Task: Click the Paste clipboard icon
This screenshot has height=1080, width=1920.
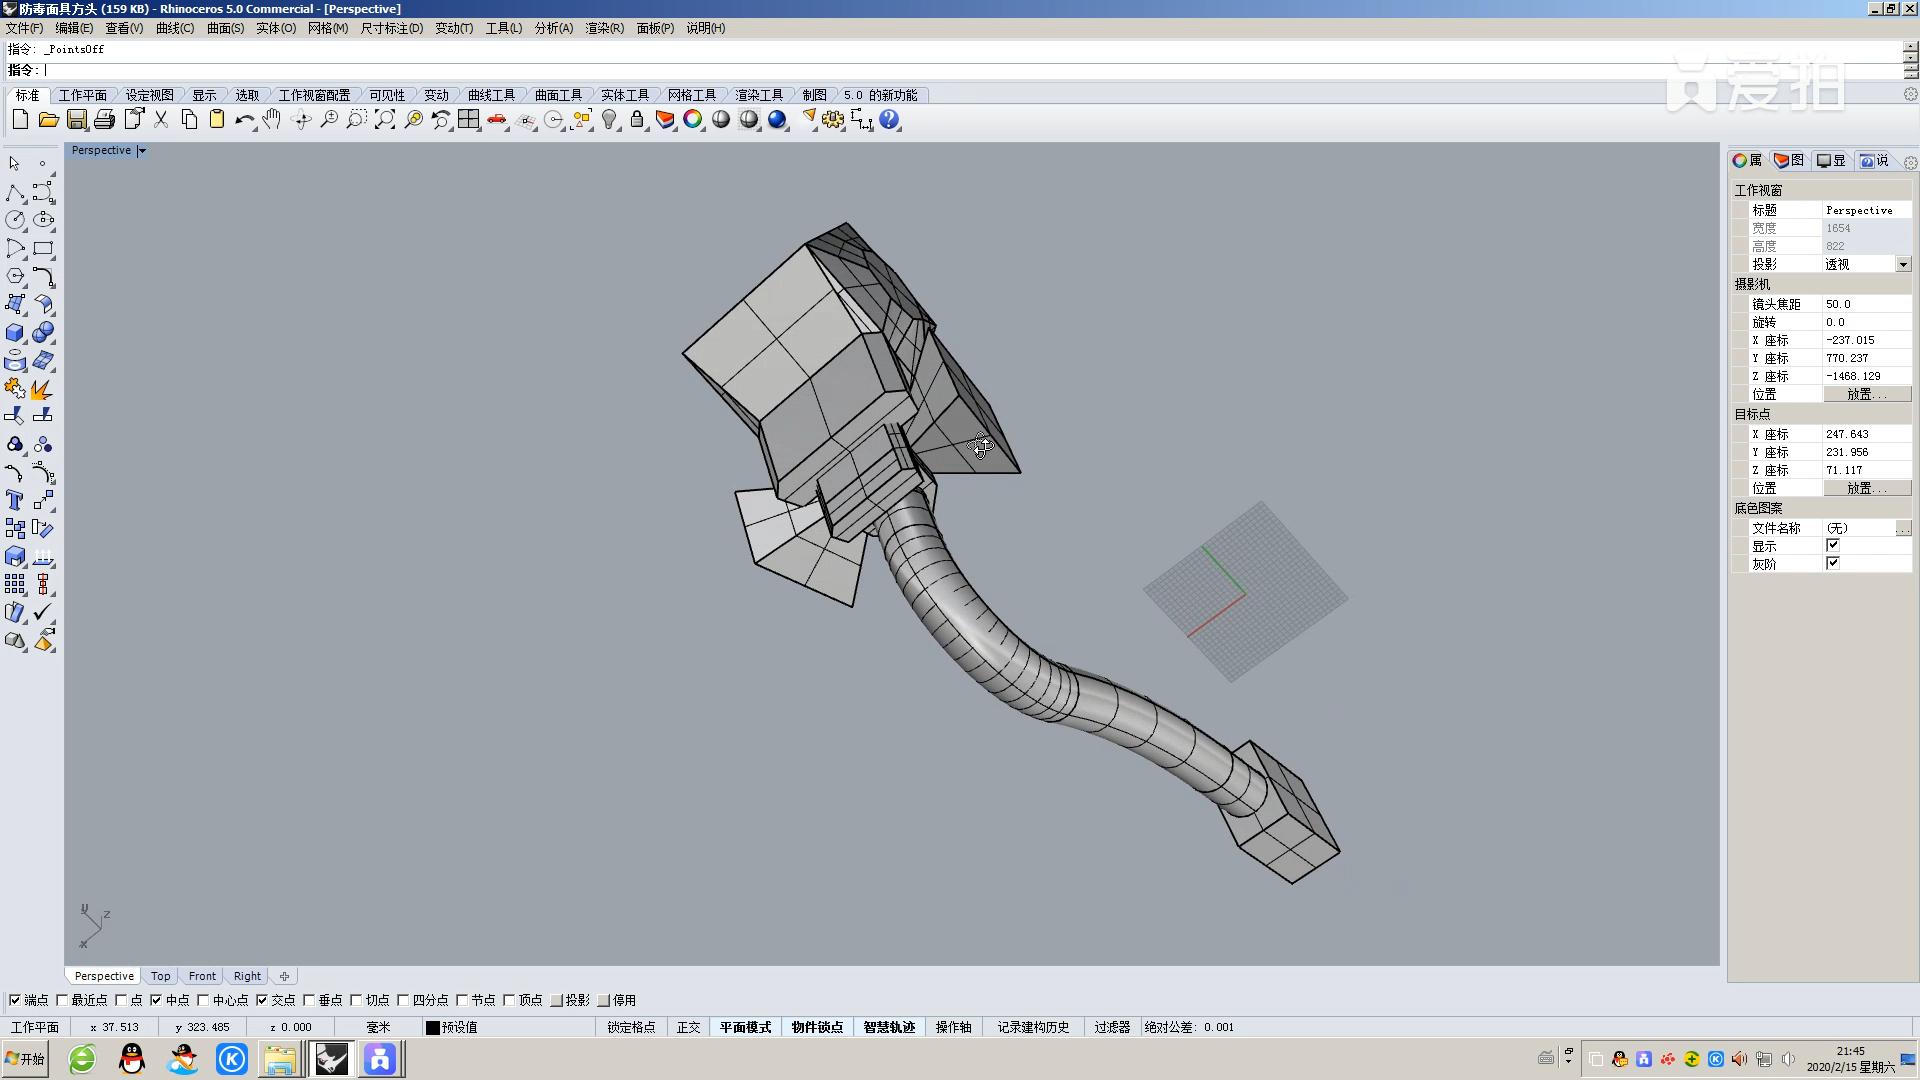Action: tap(217, 120)
